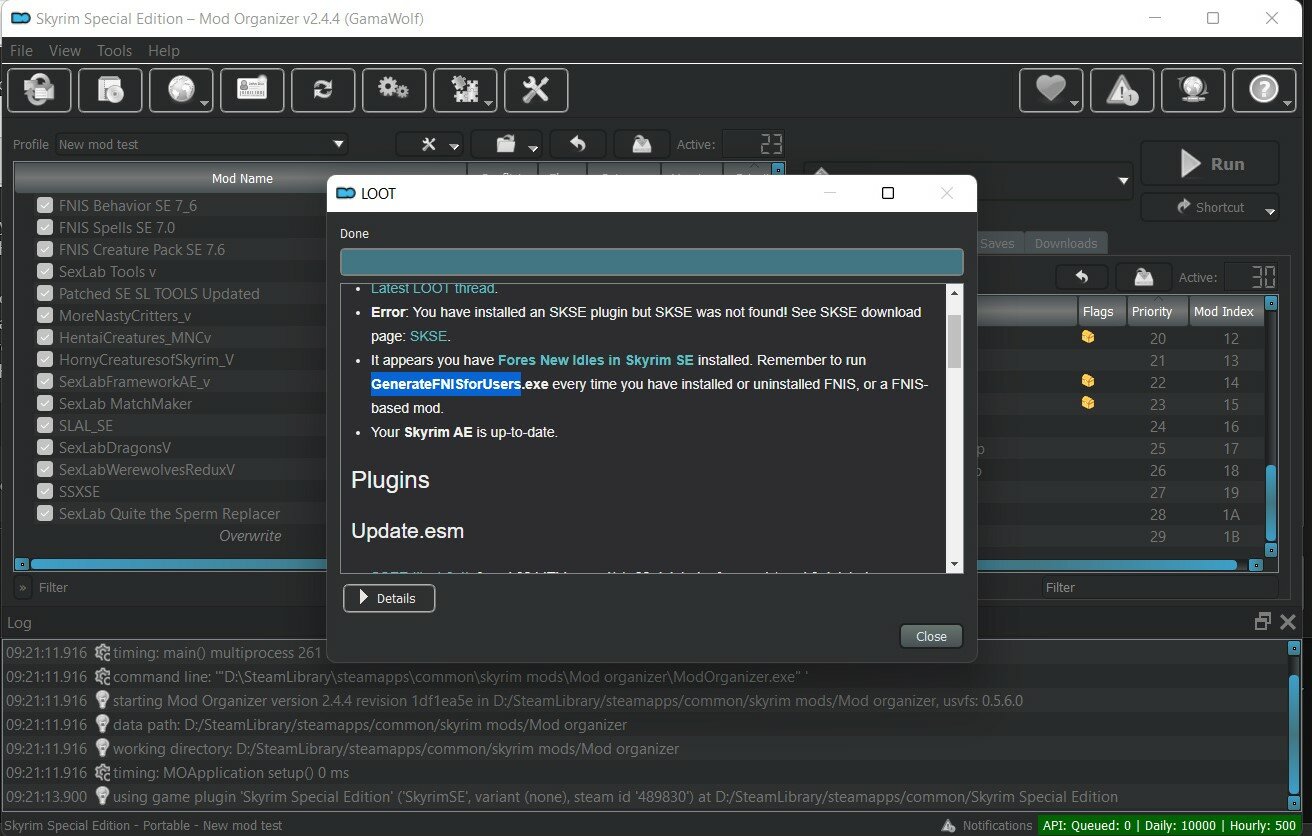
Task: Open the Help question mark icon
Action: [x=1264, y=90]
